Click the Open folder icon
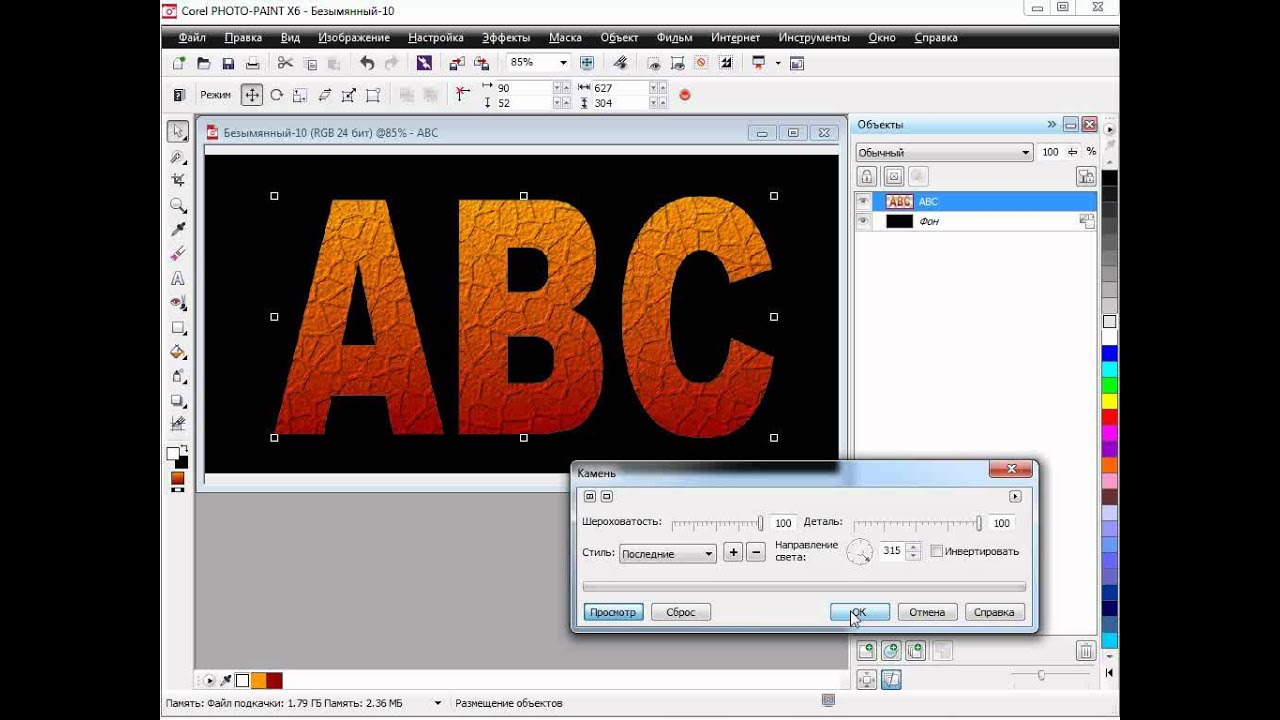Viewport: 1280px width, 720px height. coord(204,63)
